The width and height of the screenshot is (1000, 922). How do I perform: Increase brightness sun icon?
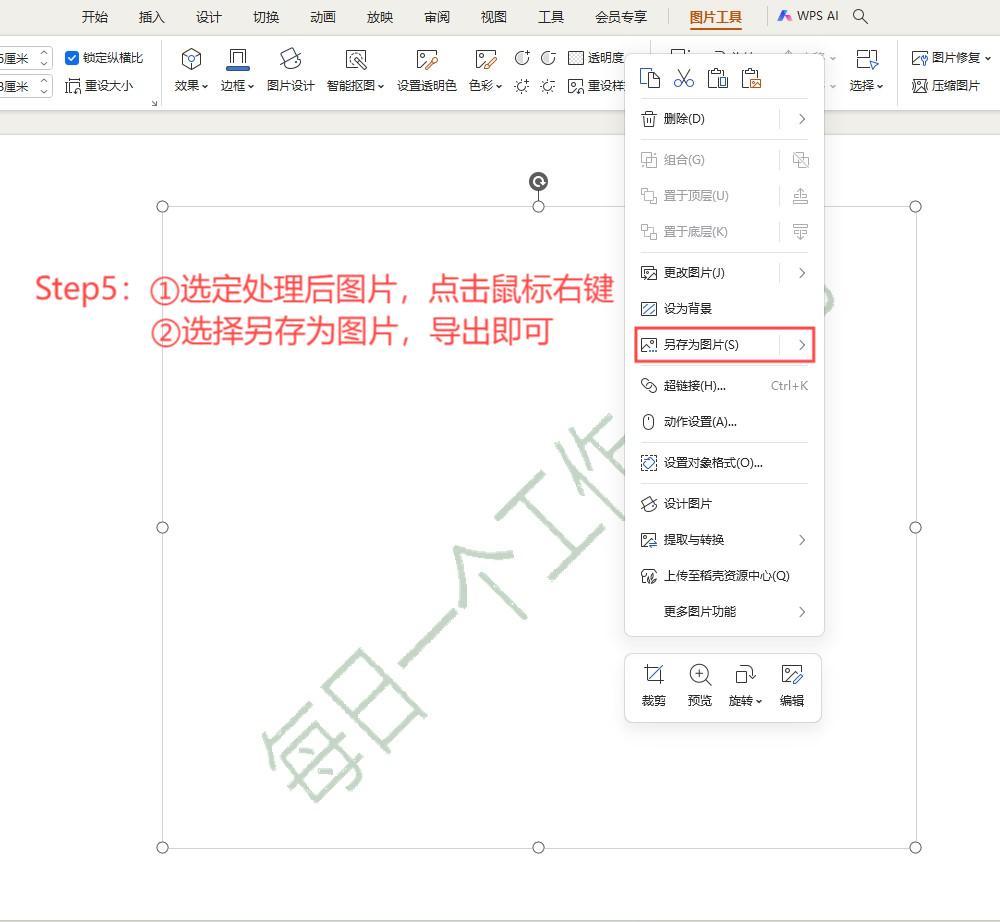tap(522, 86)
